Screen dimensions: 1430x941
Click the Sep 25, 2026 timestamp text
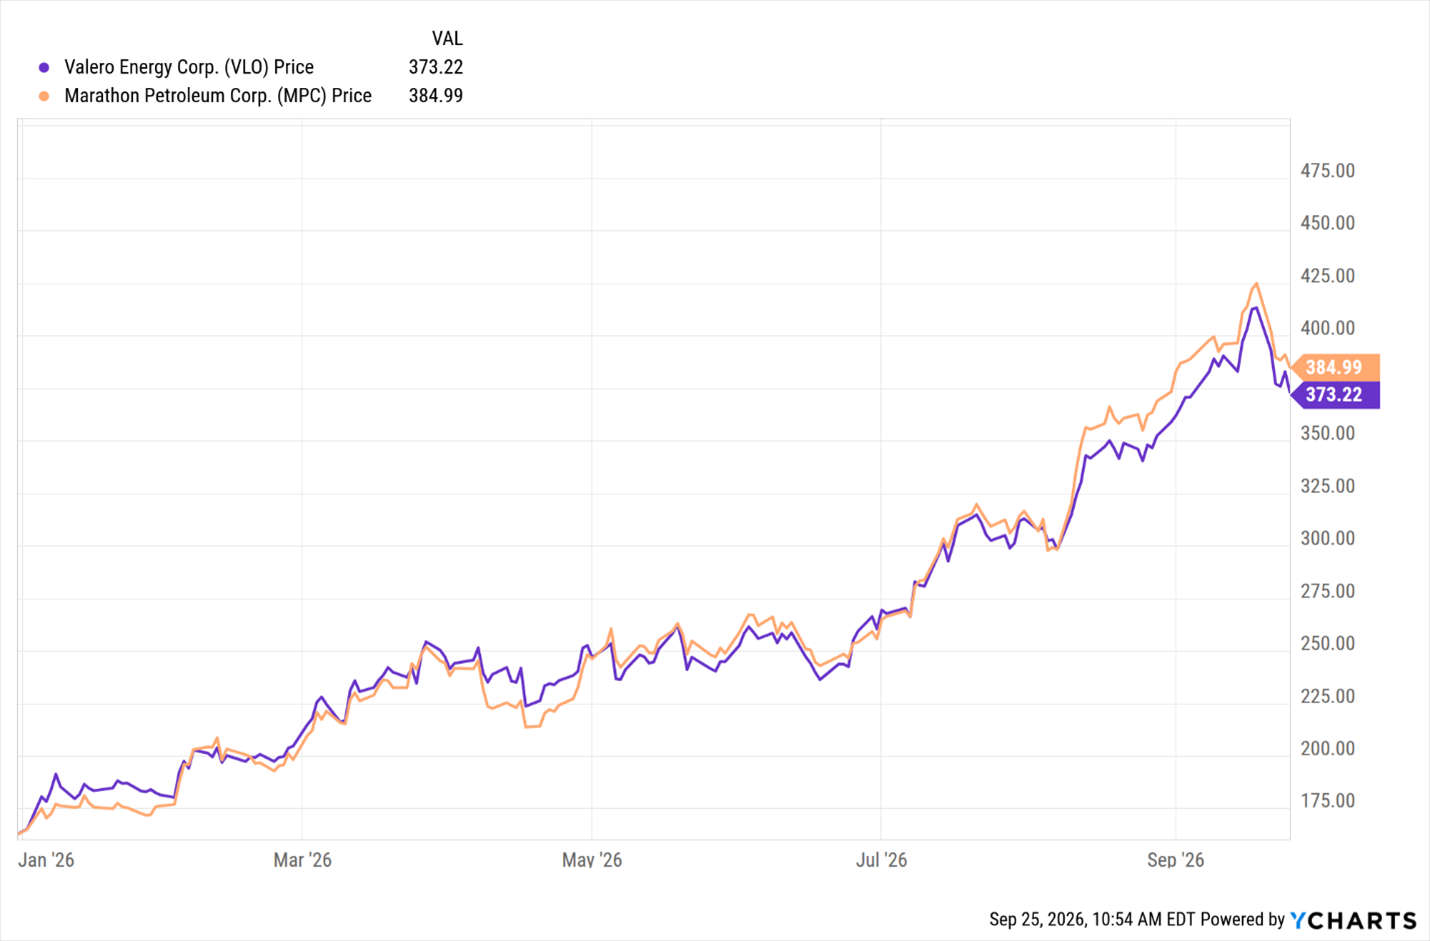pyautogui.click(x=1092, y=919)
